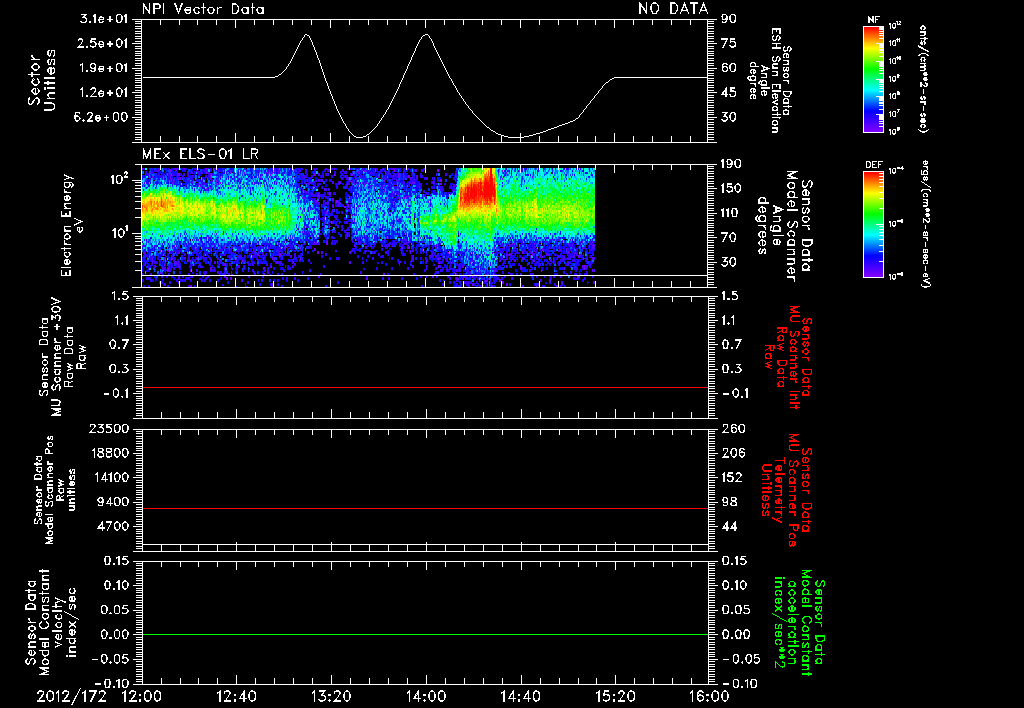Click the "75" sun elevation tick label
The height and width of the screenshot is (708, 1024).
coord(729,43)
